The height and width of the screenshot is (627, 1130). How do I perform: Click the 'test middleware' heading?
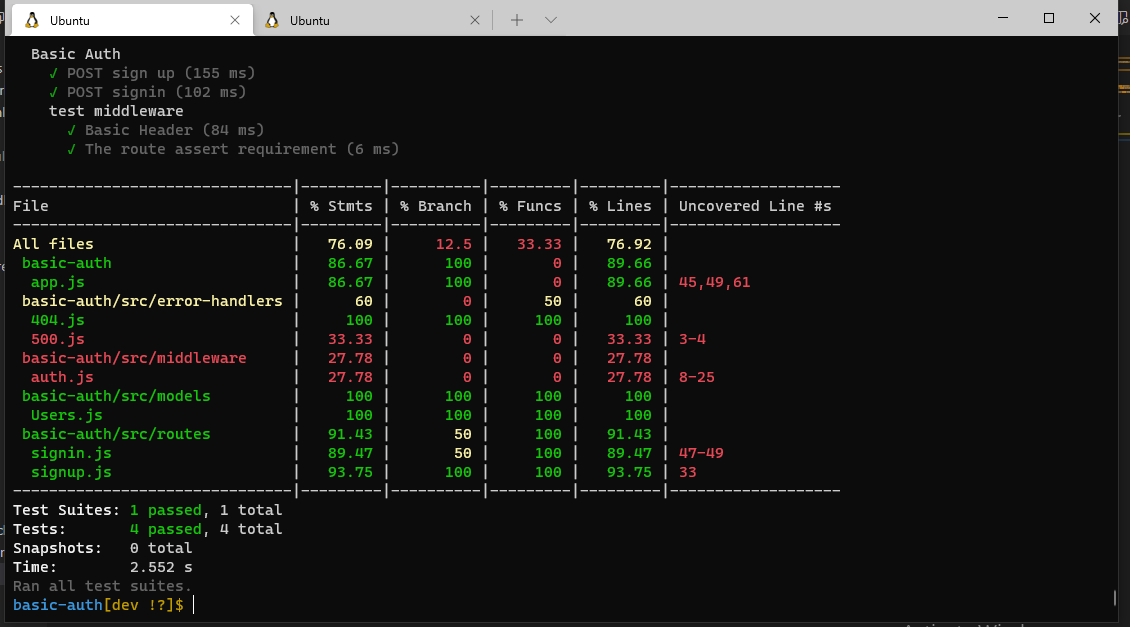tap(116, 111)
